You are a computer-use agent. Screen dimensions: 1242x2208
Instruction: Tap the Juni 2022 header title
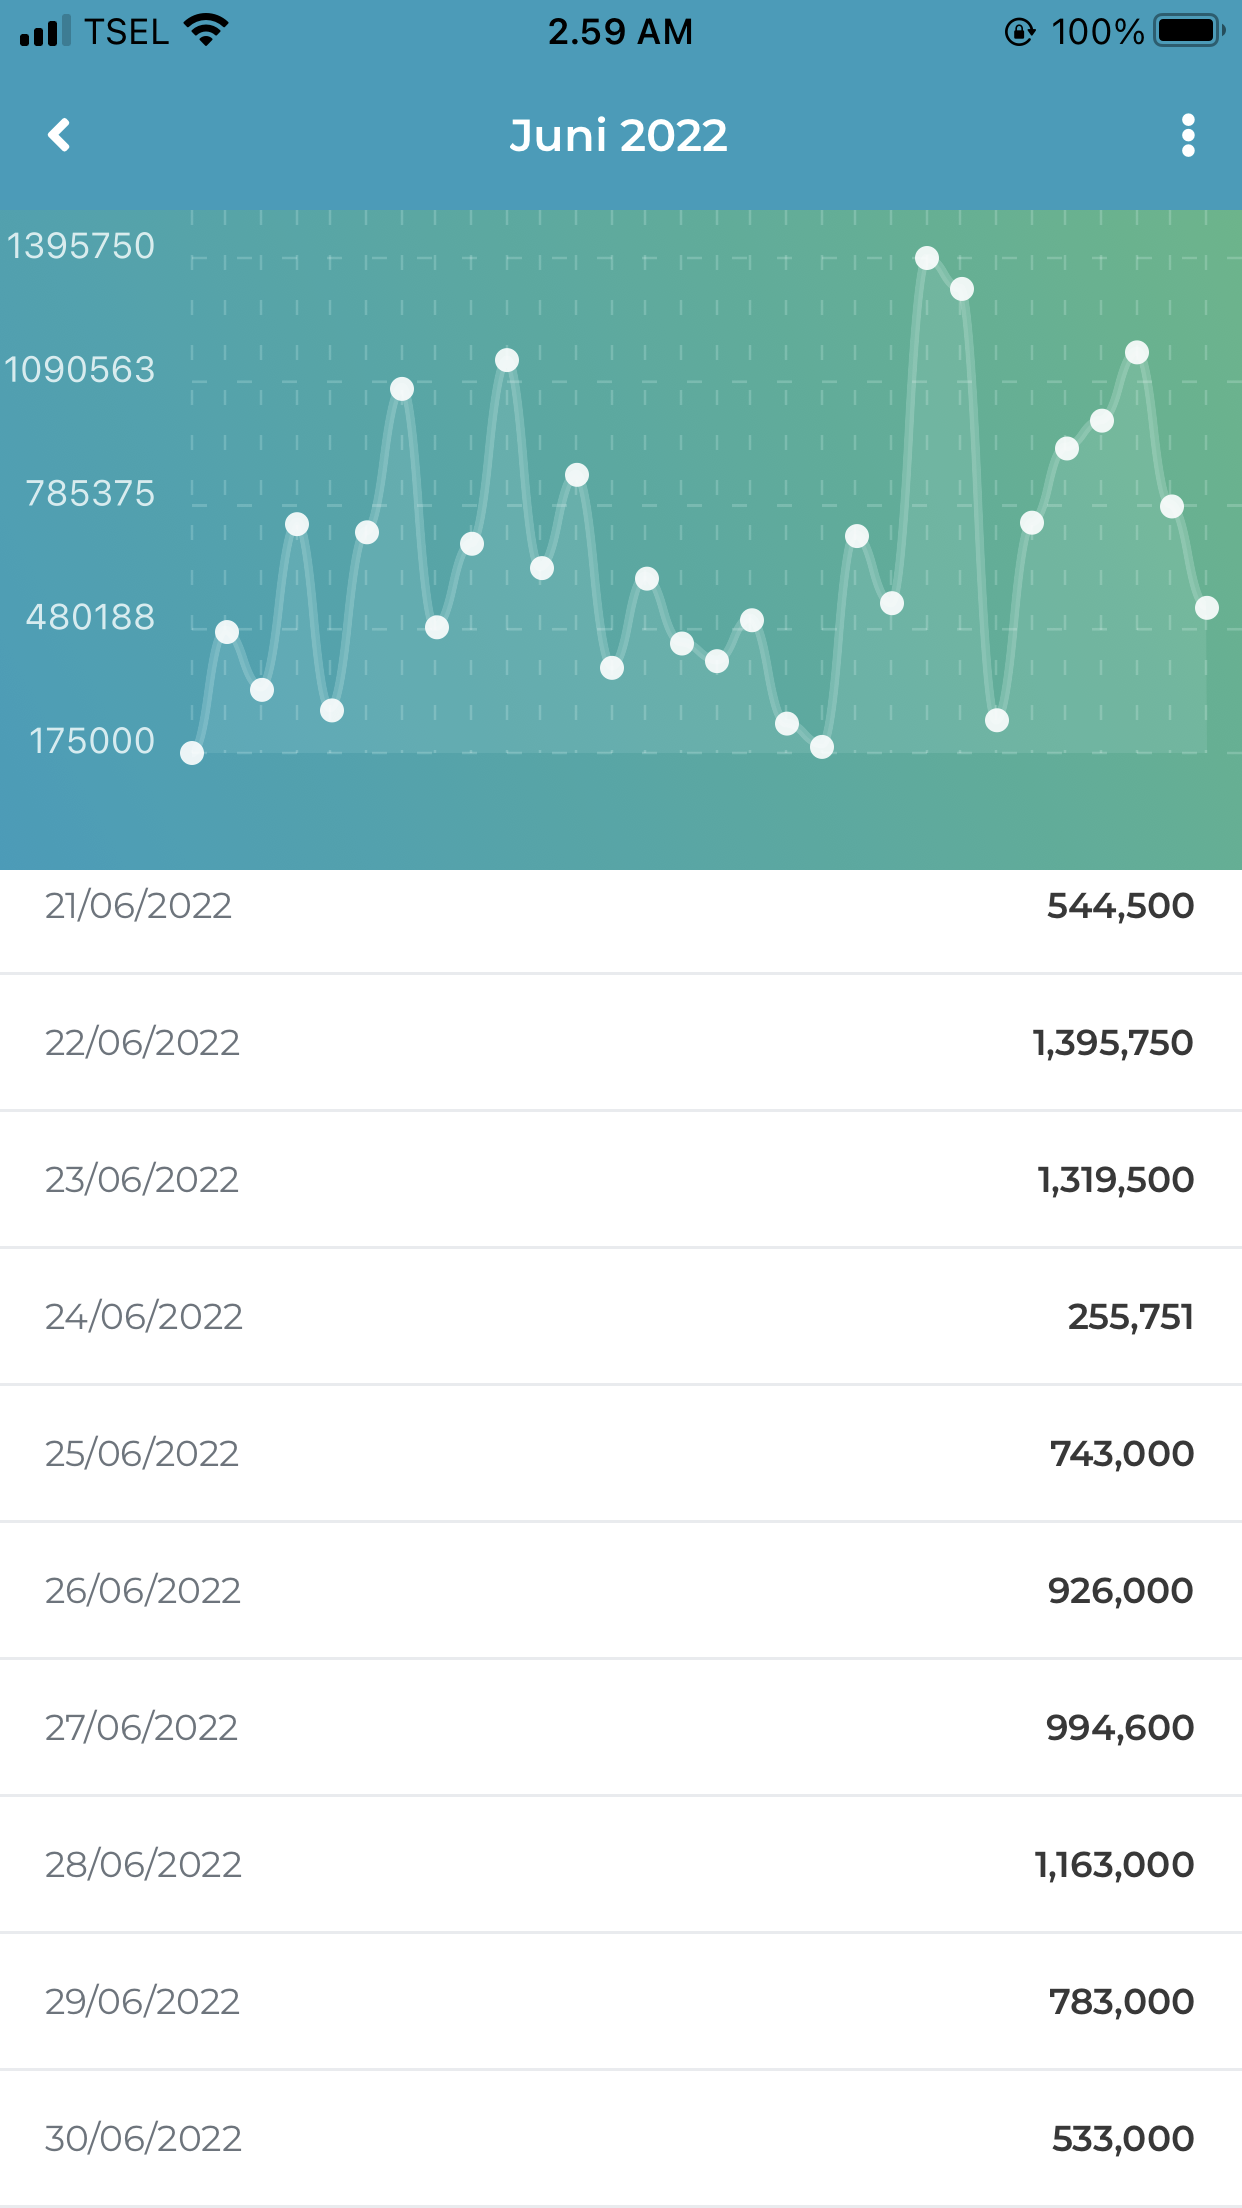click(619, 135)
